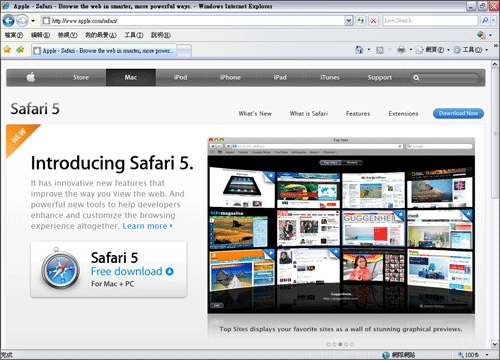Click the blue Download Now button
Viewport: 500px width, 360px height.
458,113
